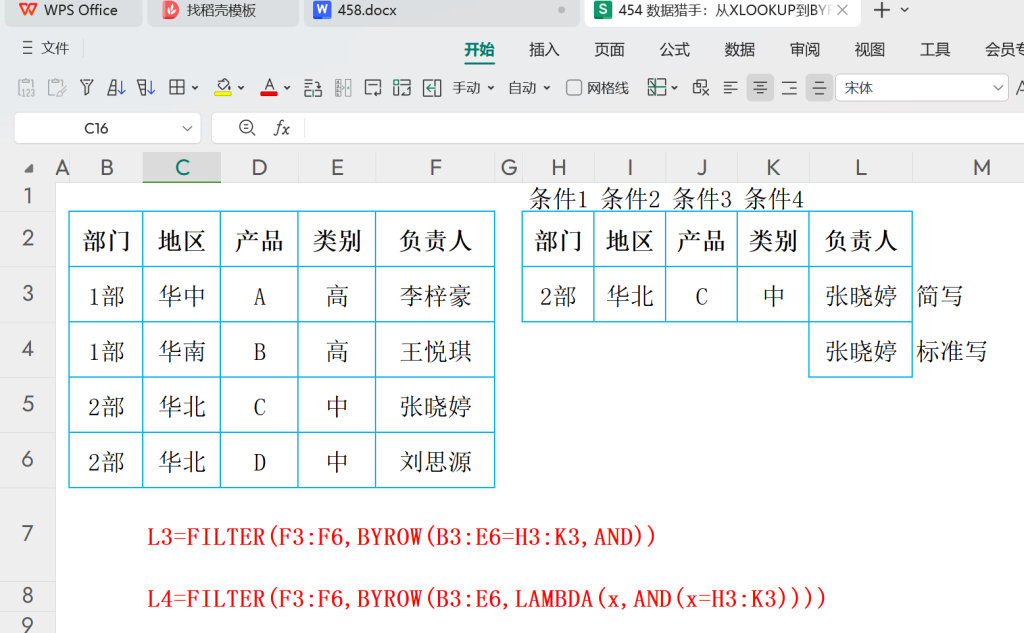Open the fill color dropdown arrow
The height and width of the screenshot is (633, 1024).
point(241,88)
